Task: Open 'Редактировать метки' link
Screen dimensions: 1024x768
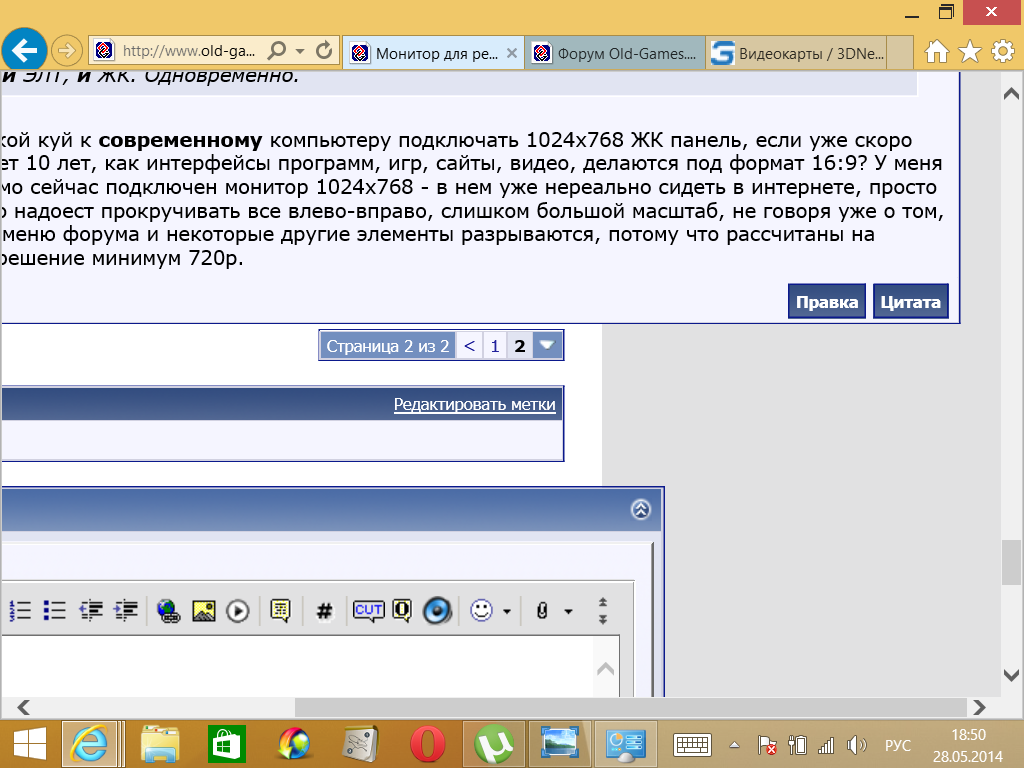Action: click(474, 404)
